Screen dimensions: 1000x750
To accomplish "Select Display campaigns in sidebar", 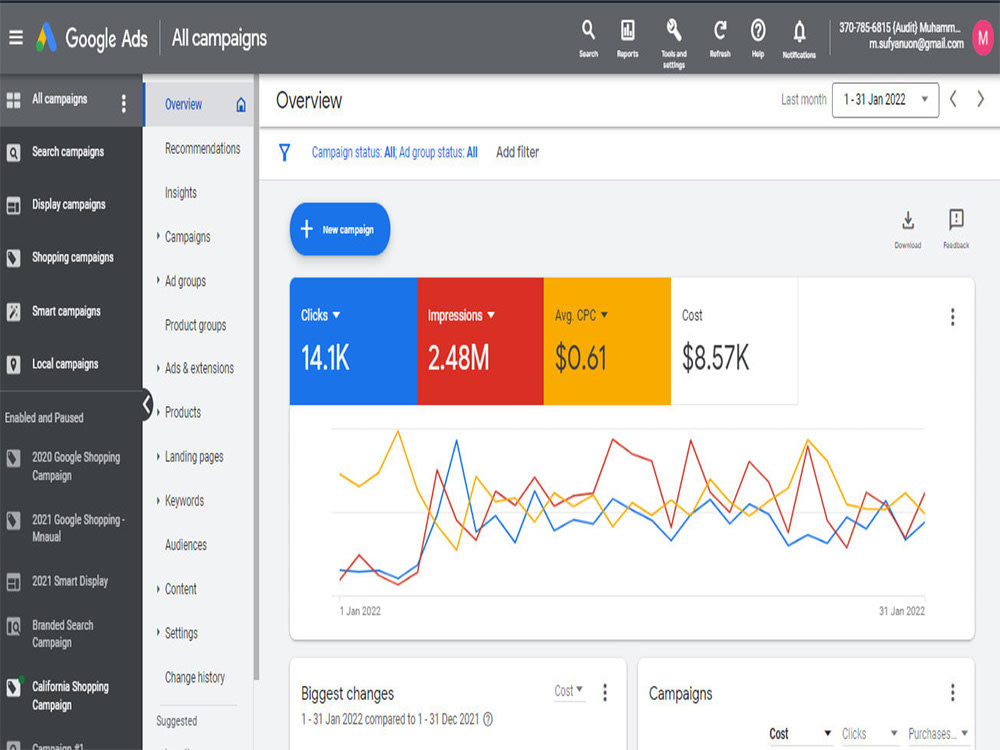I will point(71,205).
